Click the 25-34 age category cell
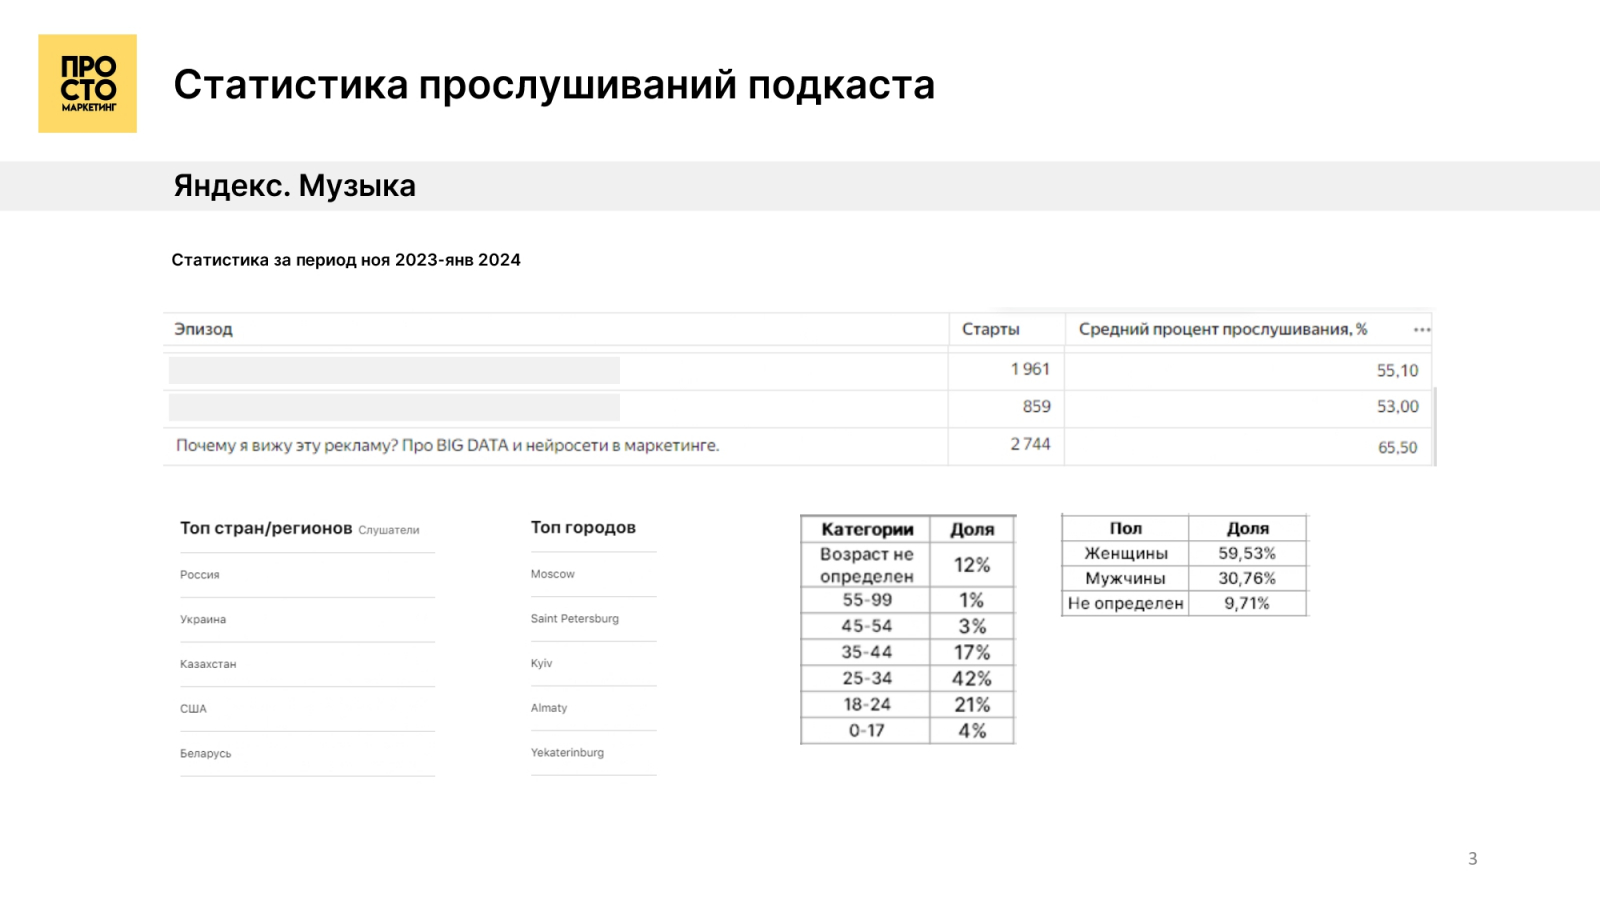Viewport: 1600px width, 900px height. [867, 678]
